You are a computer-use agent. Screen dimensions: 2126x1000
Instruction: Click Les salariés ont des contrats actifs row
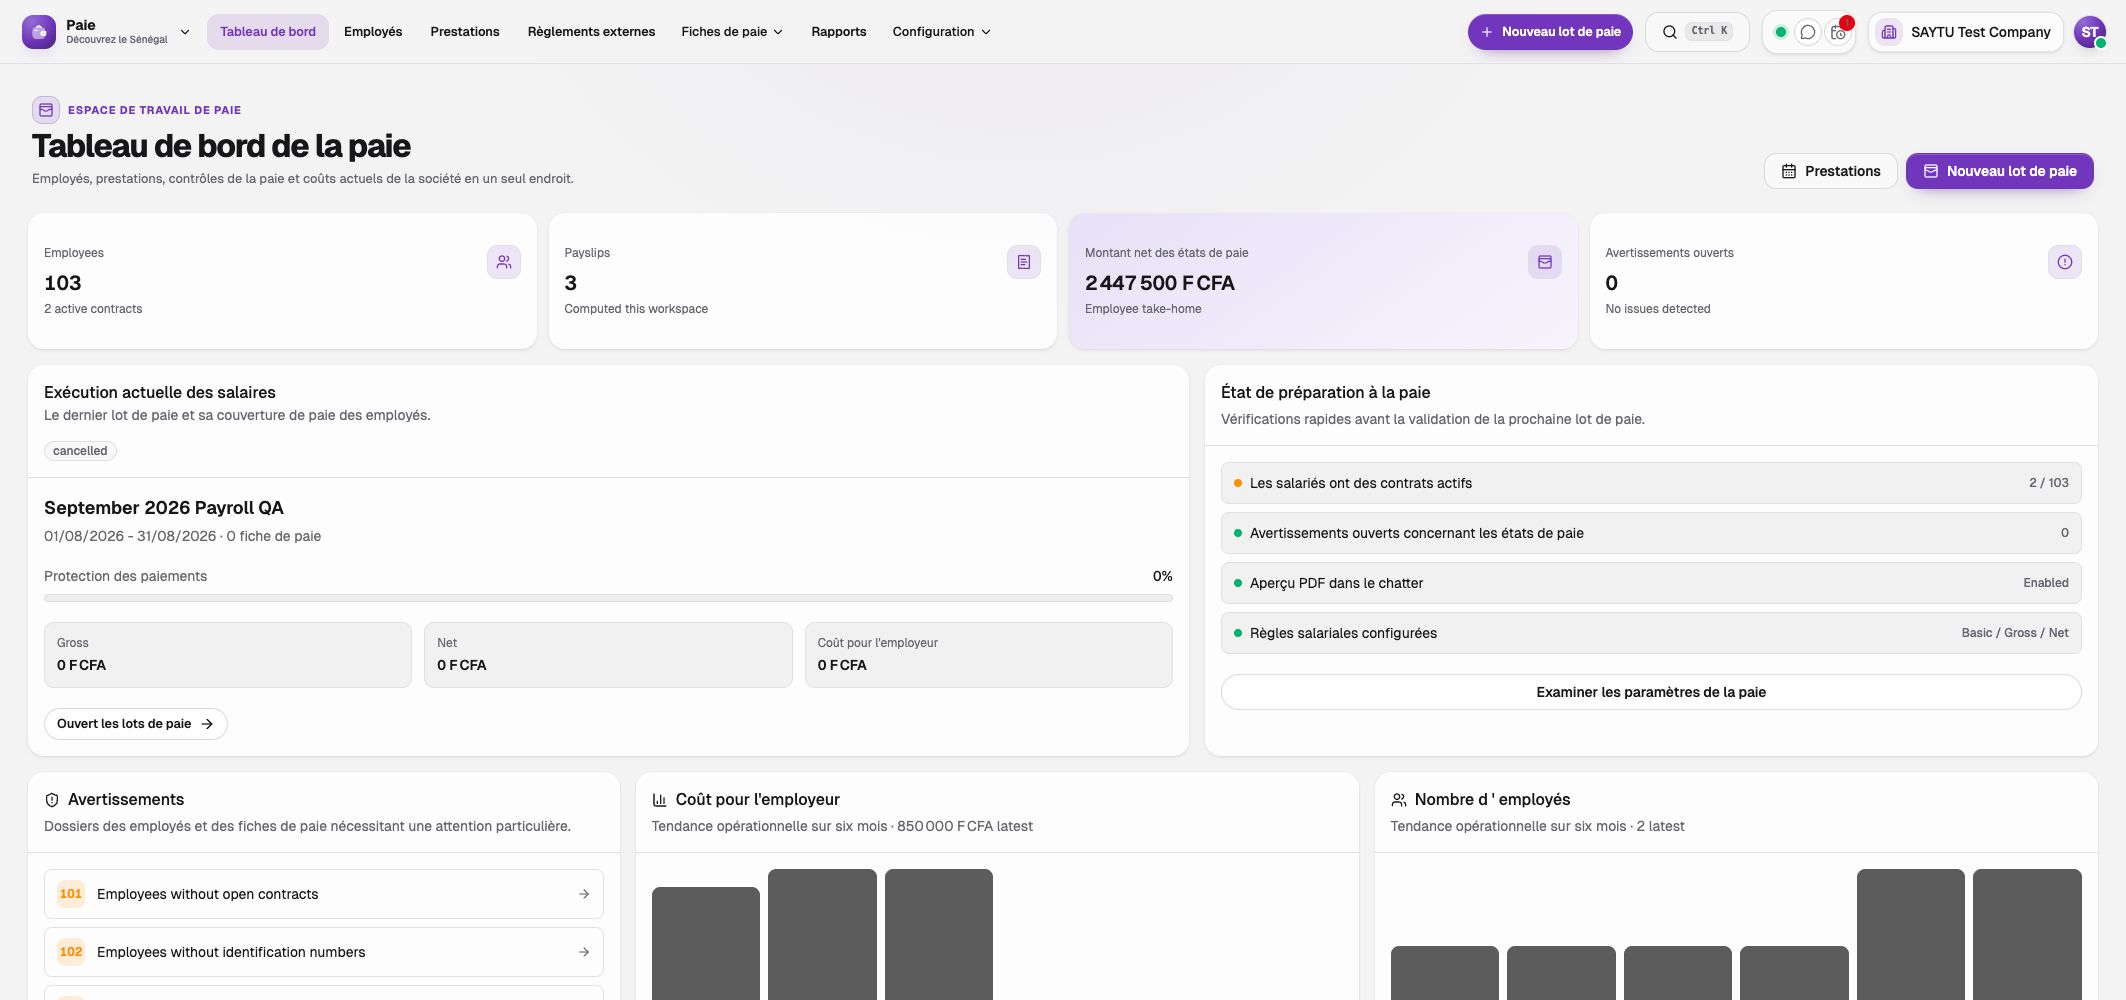pos(1651,483)
